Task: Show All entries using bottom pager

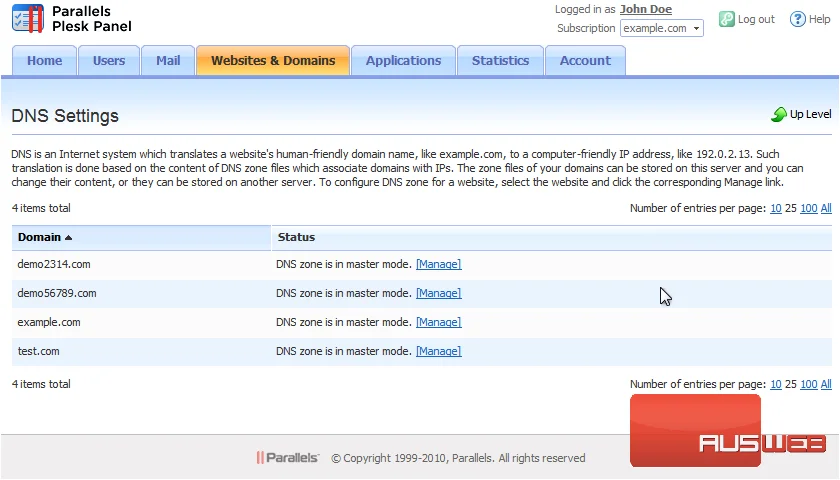Action: pyautogui.click(x=826, y=384)
